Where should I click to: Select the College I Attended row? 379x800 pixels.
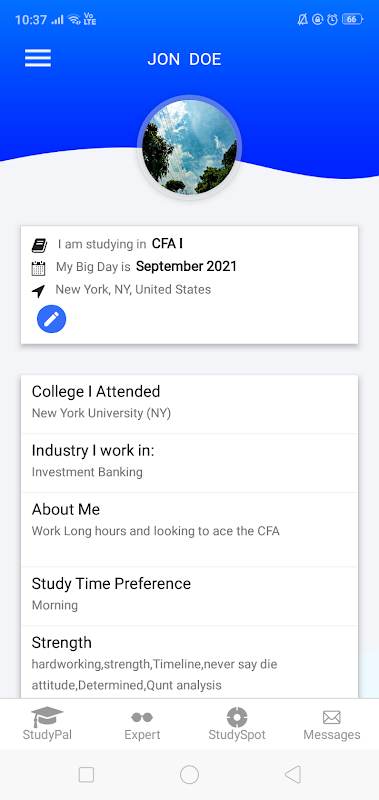click(189, 404)
